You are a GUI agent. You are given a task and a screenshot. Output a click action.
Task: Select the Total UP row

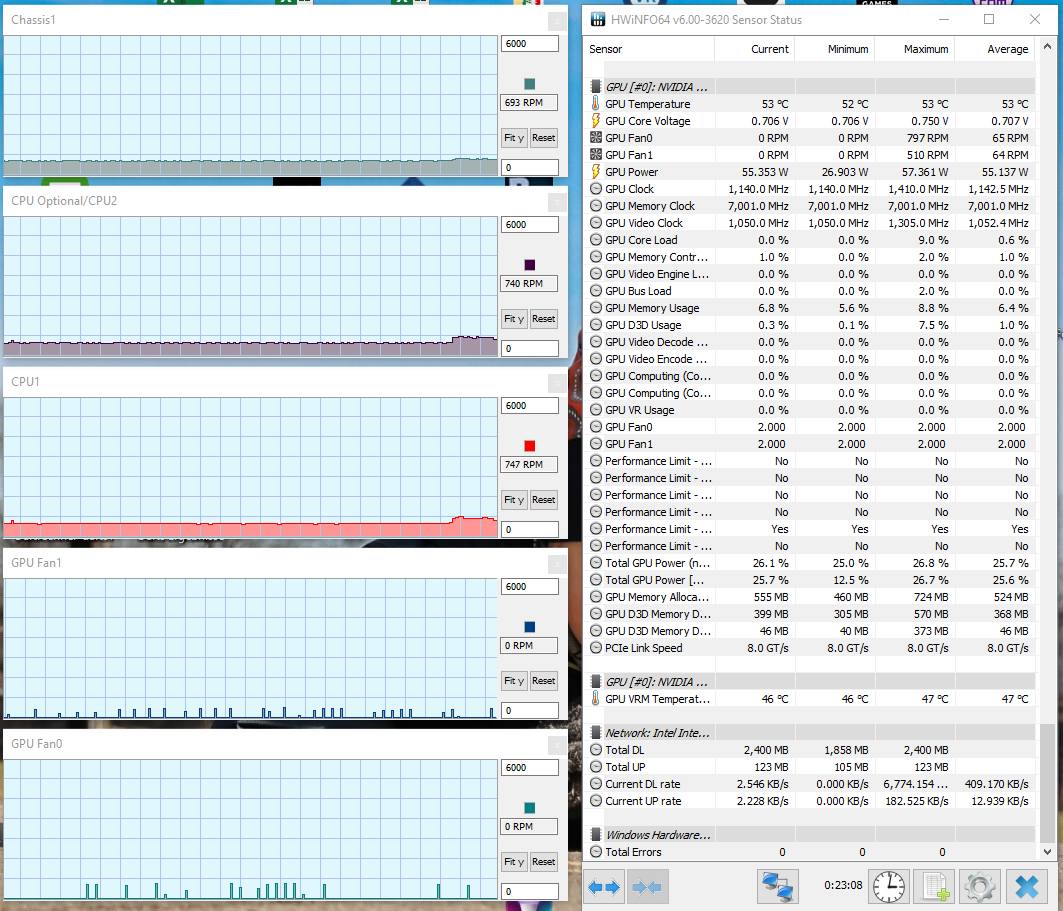810,767
